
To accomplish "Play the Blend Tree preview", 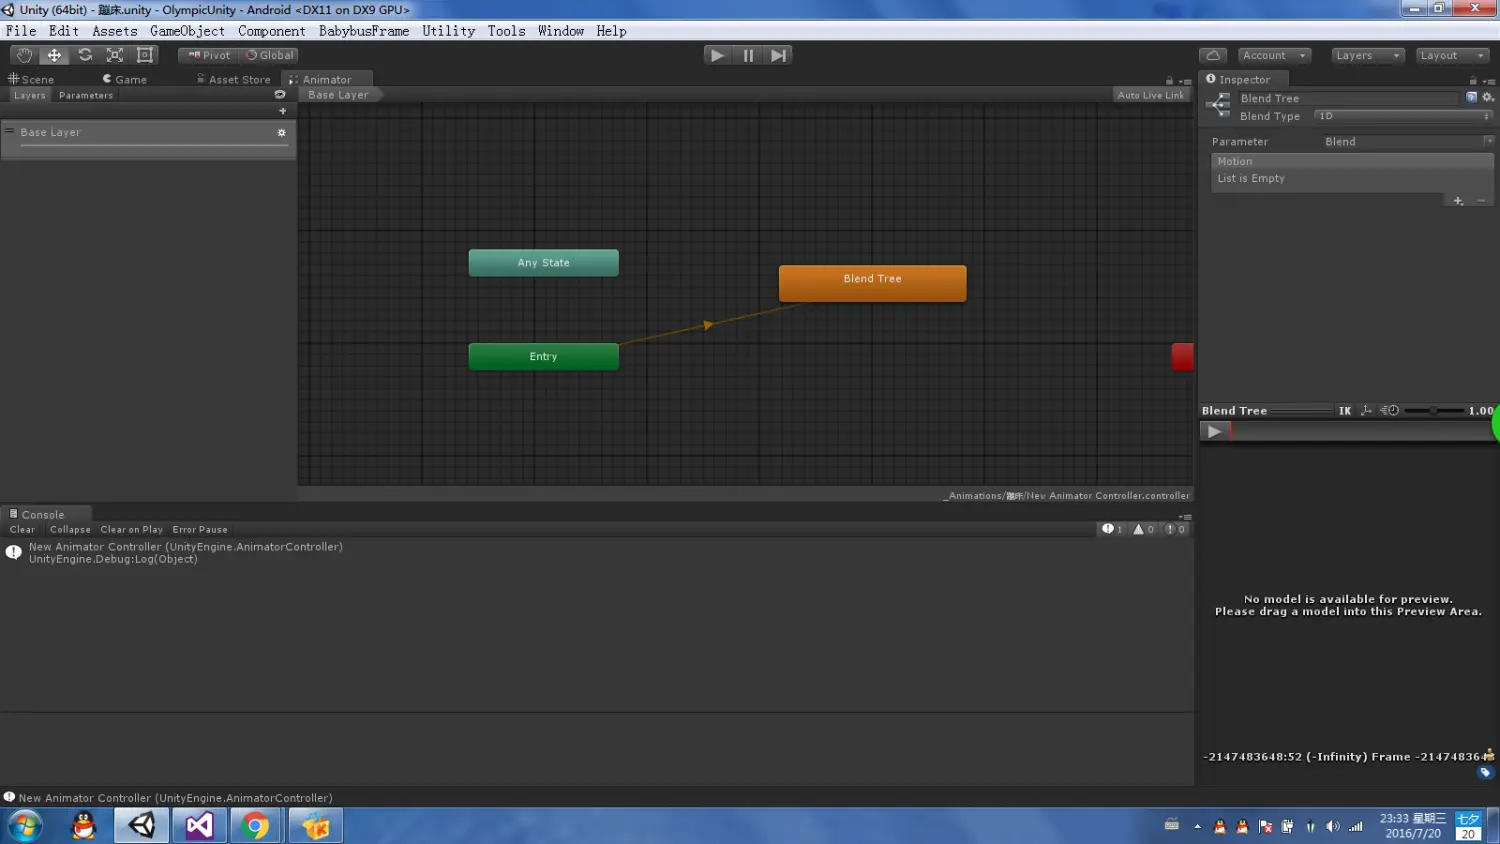I will (x=1214, y=432).
